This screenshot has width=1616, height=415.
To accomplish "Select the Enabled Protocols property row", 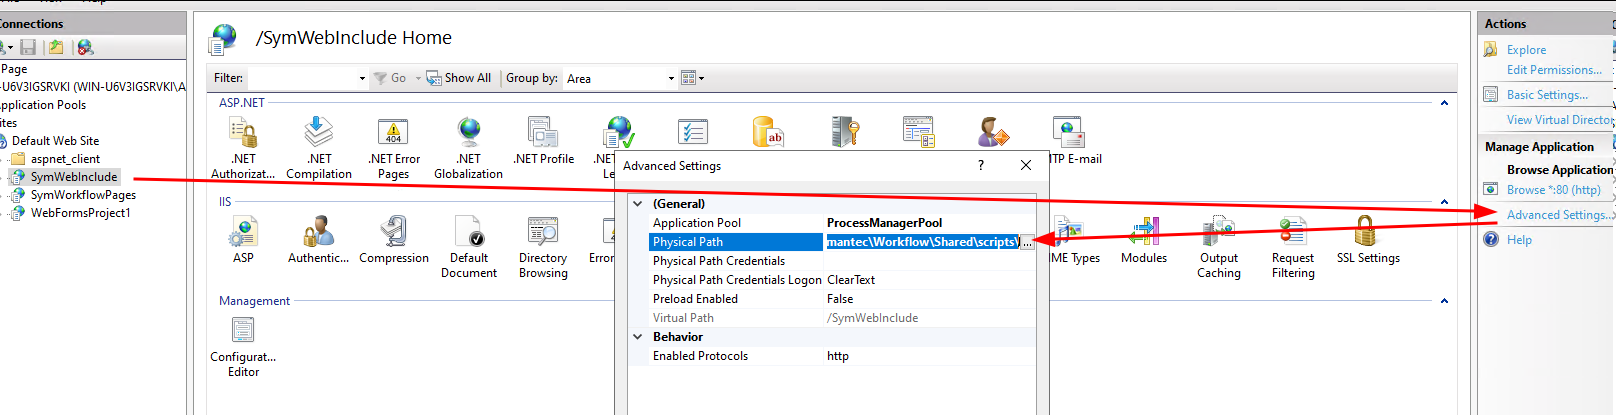I will pyautogui.click(x=834, y=356).
